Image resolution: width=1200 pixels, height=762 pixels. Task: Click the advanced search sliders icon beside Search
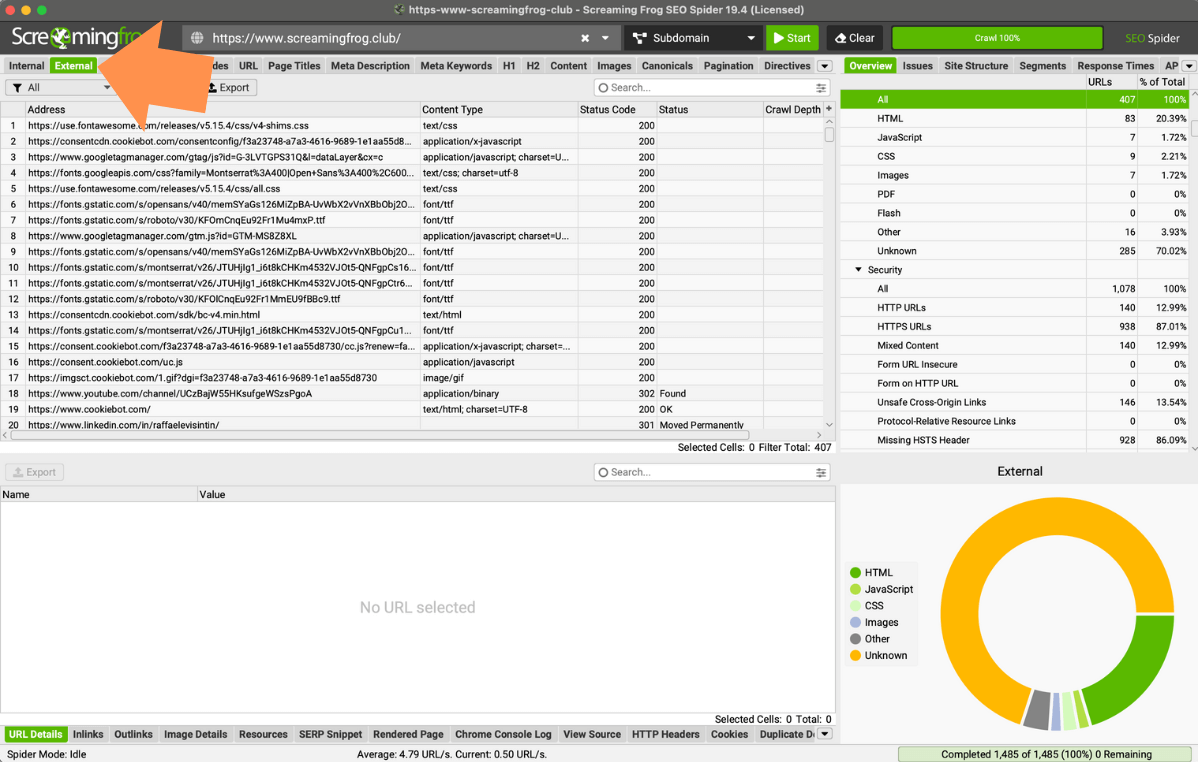pyautogui.click(x=821, y=87)
